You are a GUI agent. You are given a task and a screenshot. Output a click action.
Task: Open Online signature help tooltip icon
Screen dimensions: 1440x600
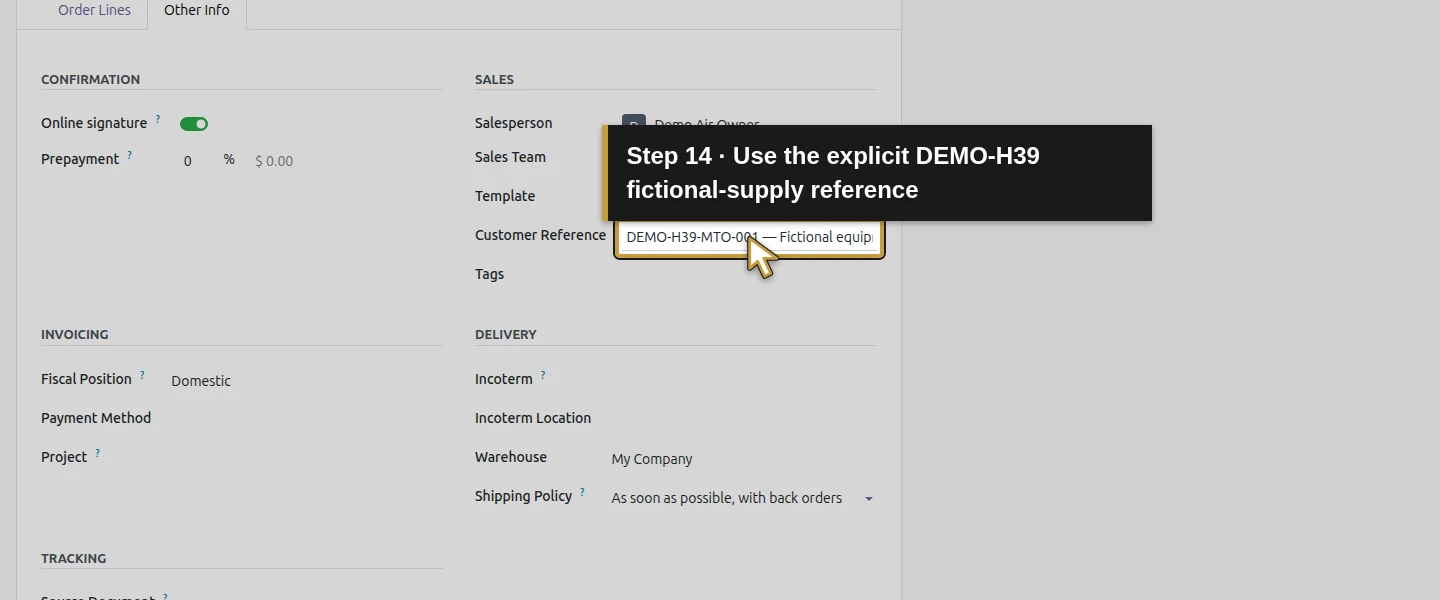[x=158, y=119]
